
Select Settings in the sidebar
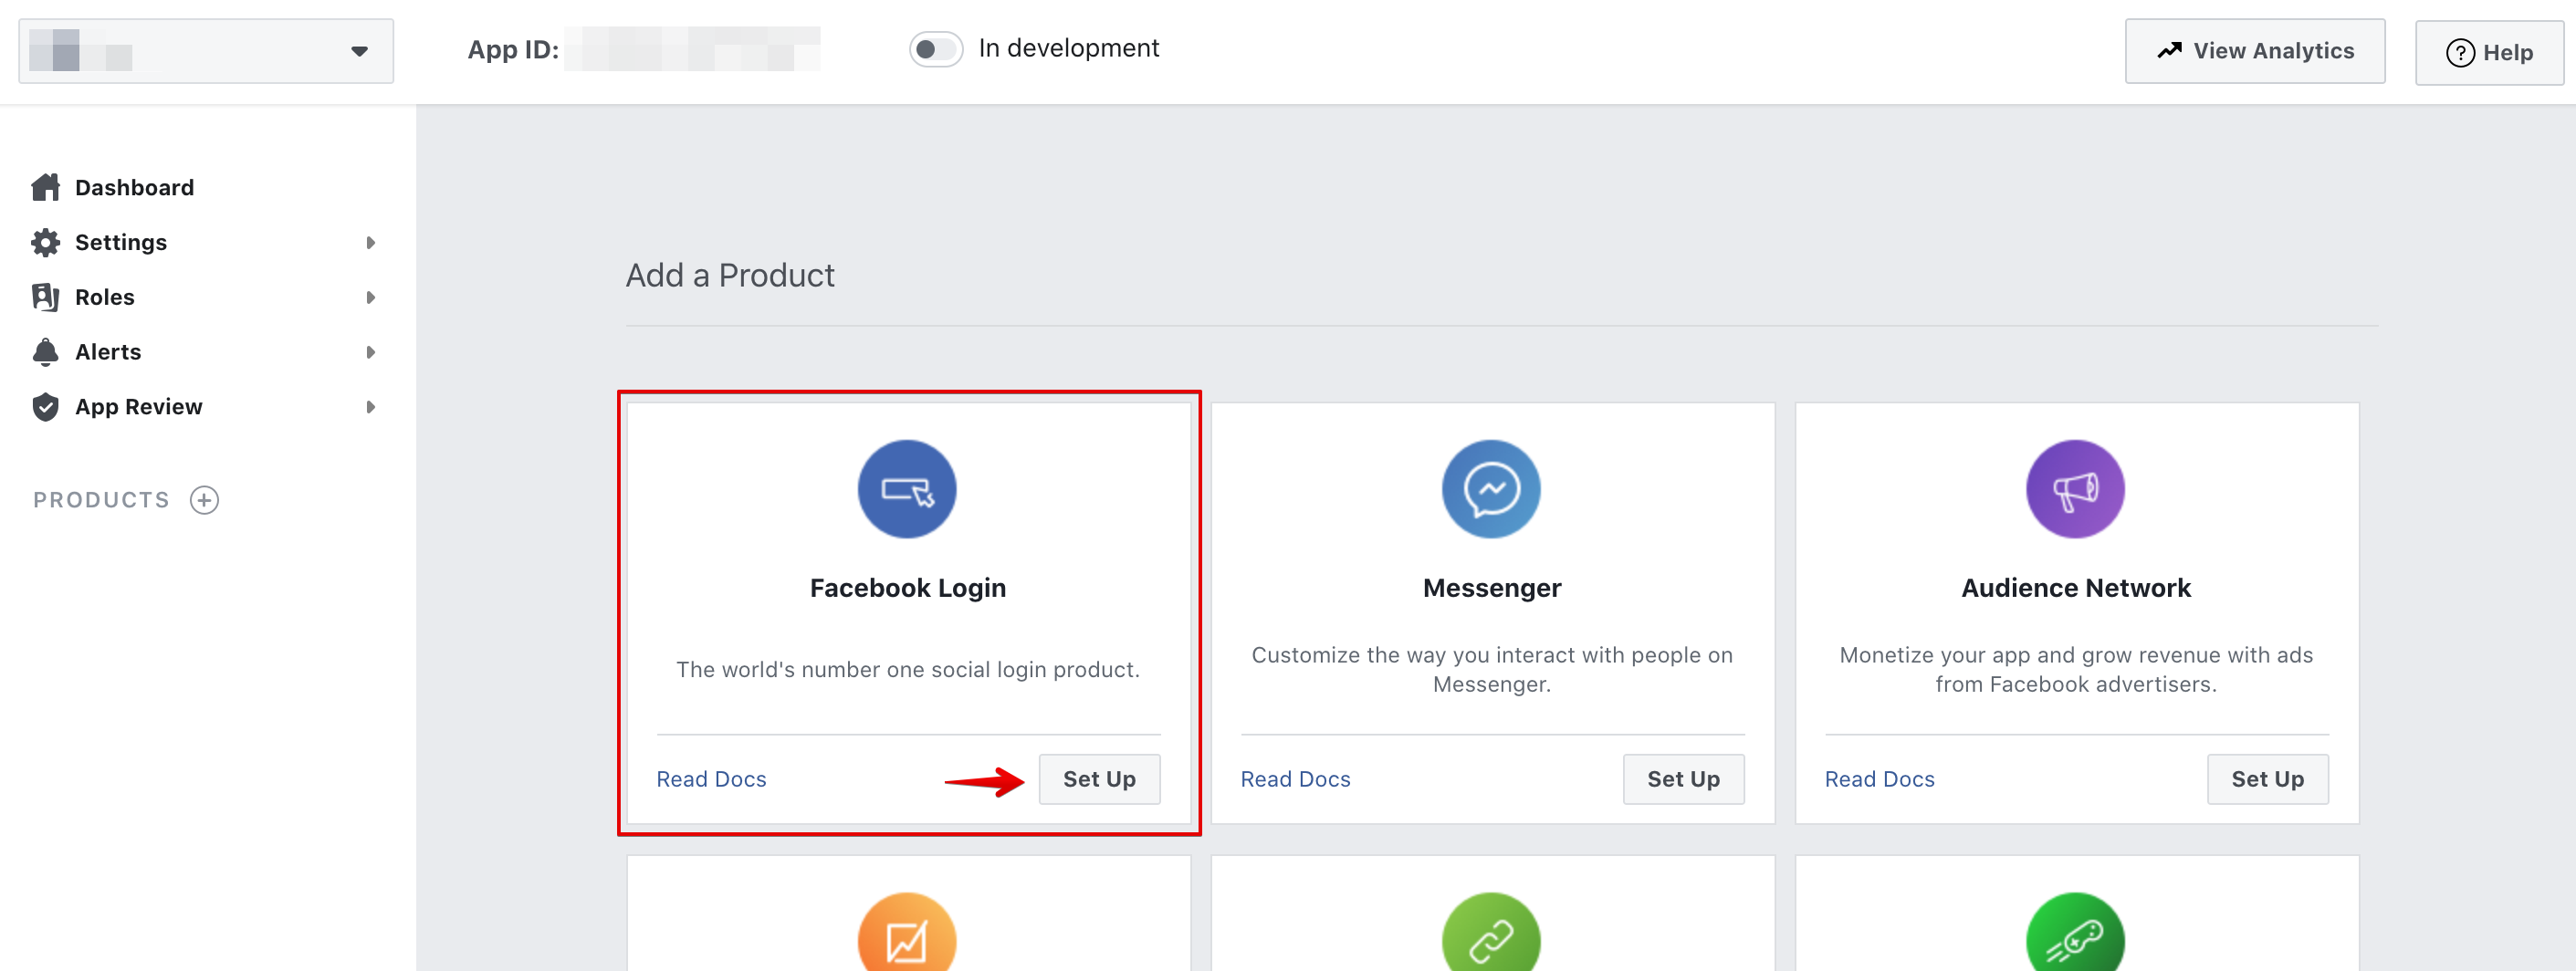pos(121,242)
